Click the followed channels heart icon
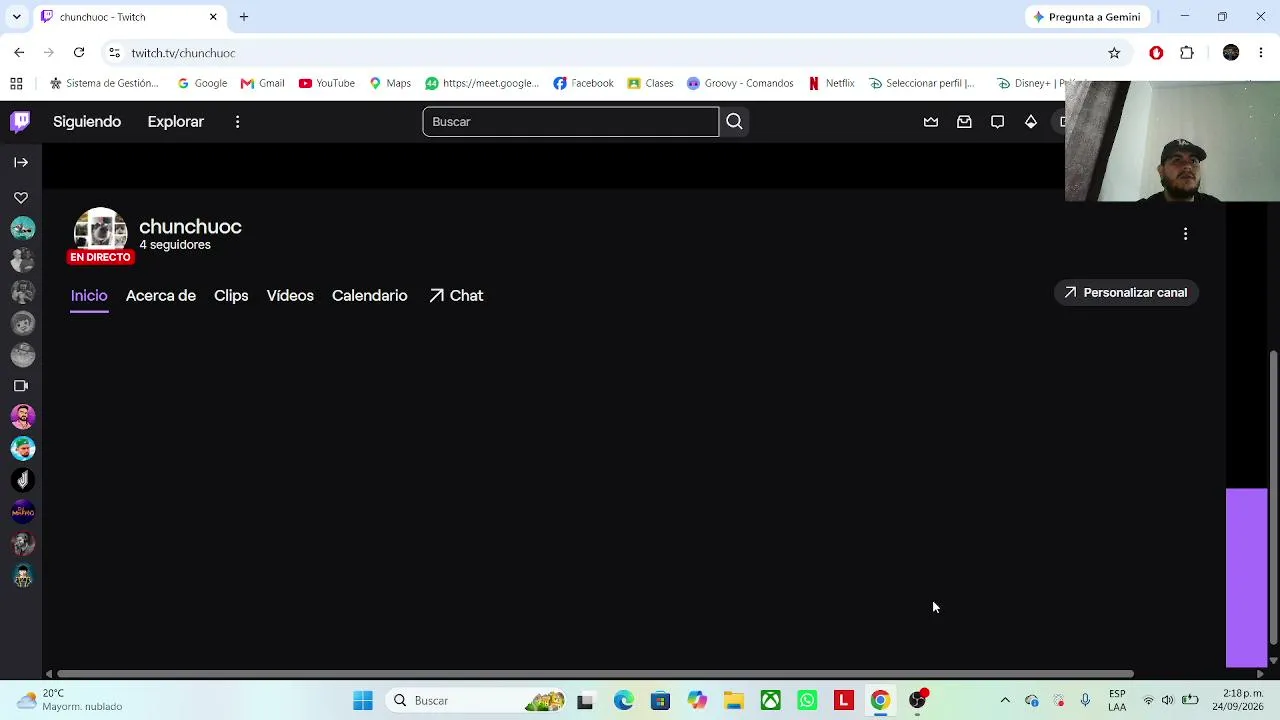The height and width of the screenshot is (720, 1280). coord(21,198)
